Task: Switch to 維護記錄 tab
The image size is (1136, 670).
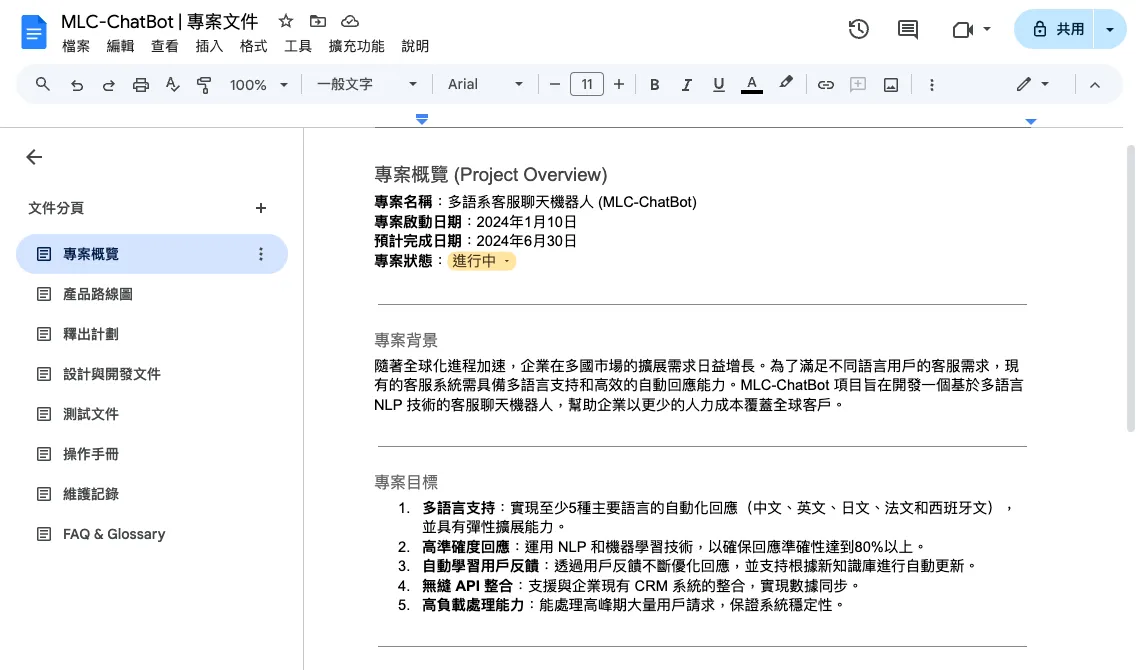Action: pyautogui.click(x=152, y=494)
